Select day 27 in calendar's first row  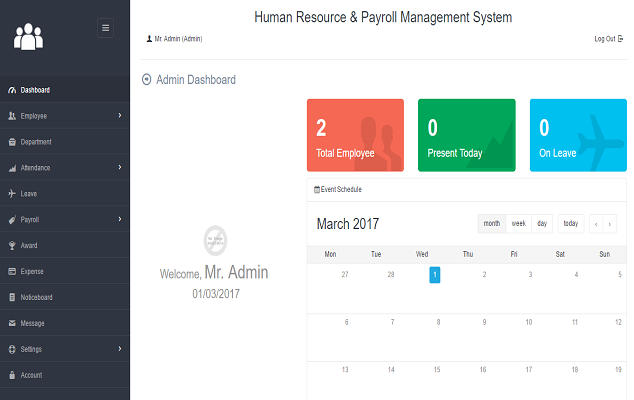click(x=345, y=275)
